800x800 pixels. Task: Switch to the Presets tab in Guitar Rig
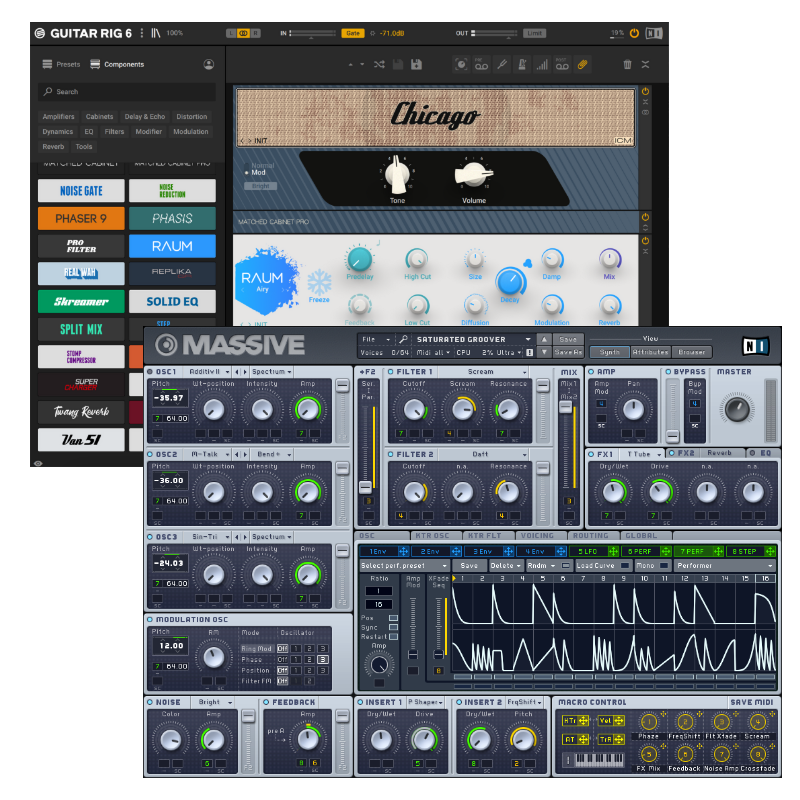61,64
